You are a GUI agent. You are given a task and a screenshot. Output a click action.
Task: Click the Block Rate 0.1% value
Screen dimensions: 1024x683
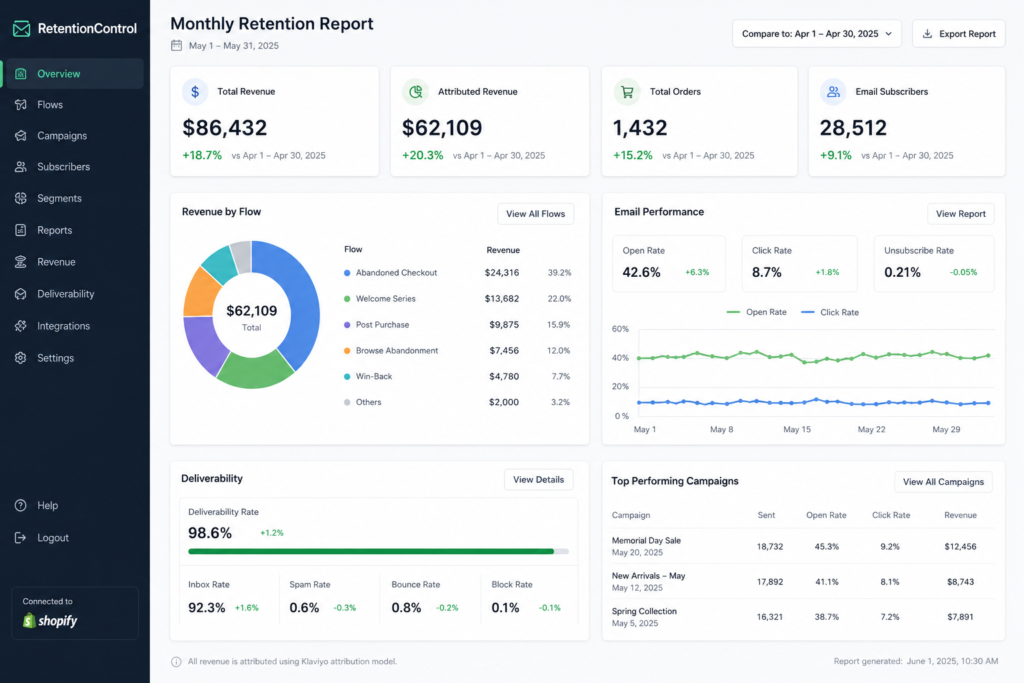click(505, 608)
